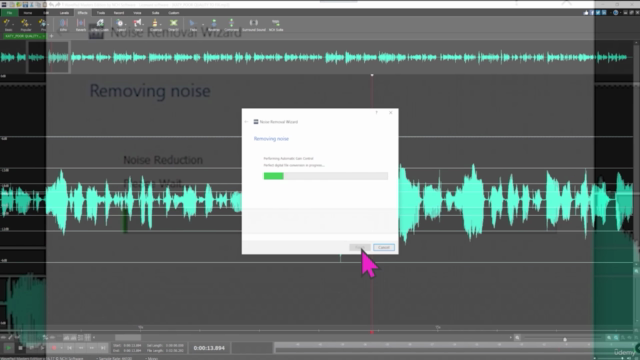Expand the Basic effects dropdown arrow

coord(13,24)
